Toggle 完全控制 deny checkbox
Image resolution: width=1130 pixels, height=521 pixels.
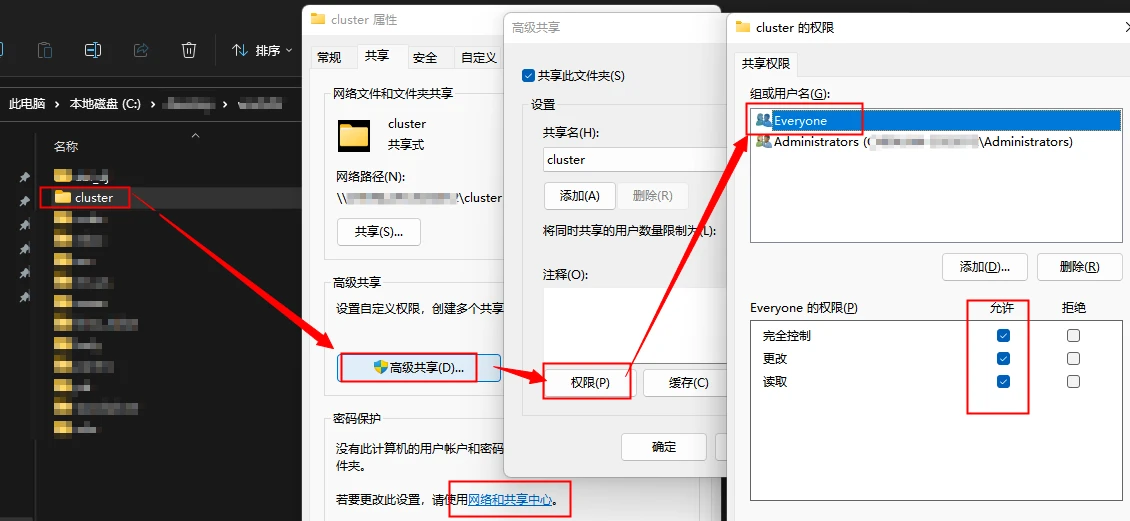click(x=1074, y=336)
